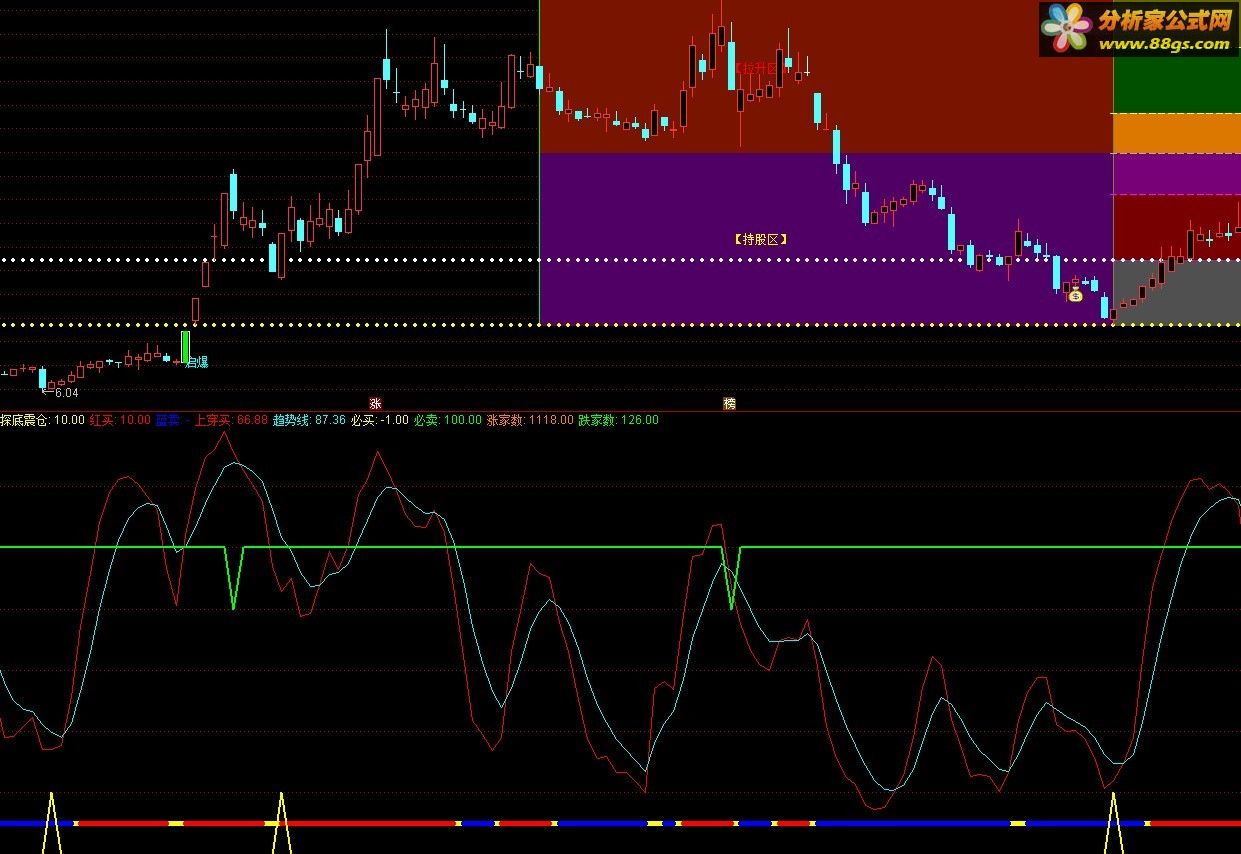This screenshot has height=854, width=1241.
Task: Click indicator name 探底震仓: 10.00
Action: pyautogui.click(x=43, y=420)
